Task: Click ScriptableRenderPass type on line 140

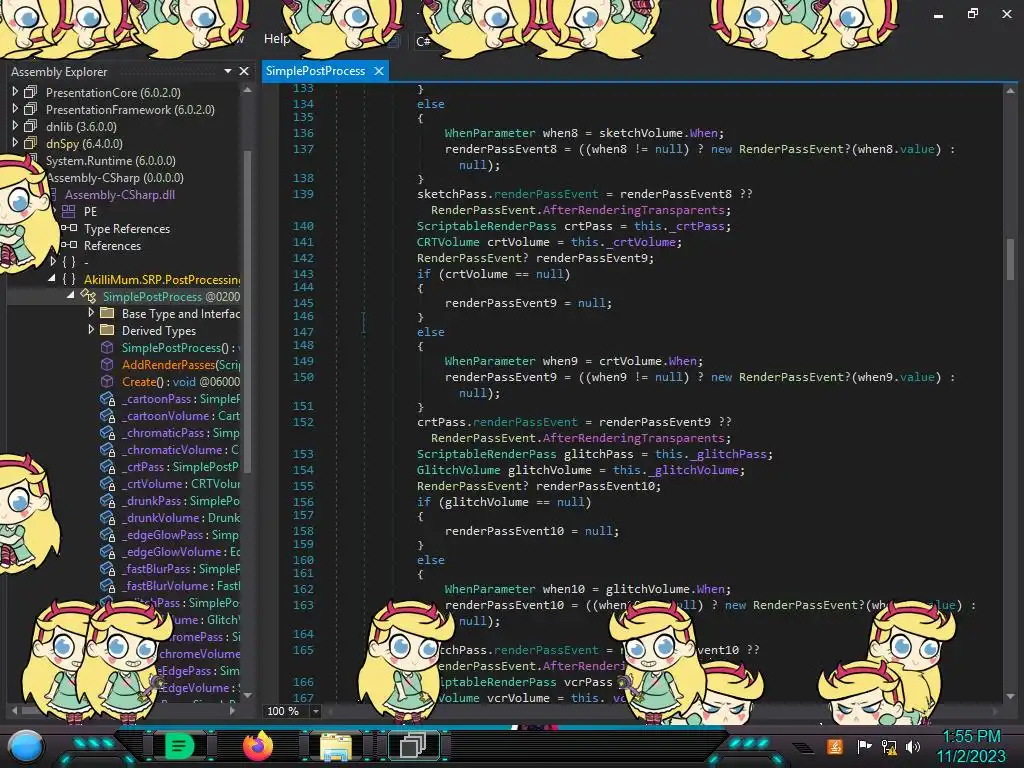Action: (487, 226)
